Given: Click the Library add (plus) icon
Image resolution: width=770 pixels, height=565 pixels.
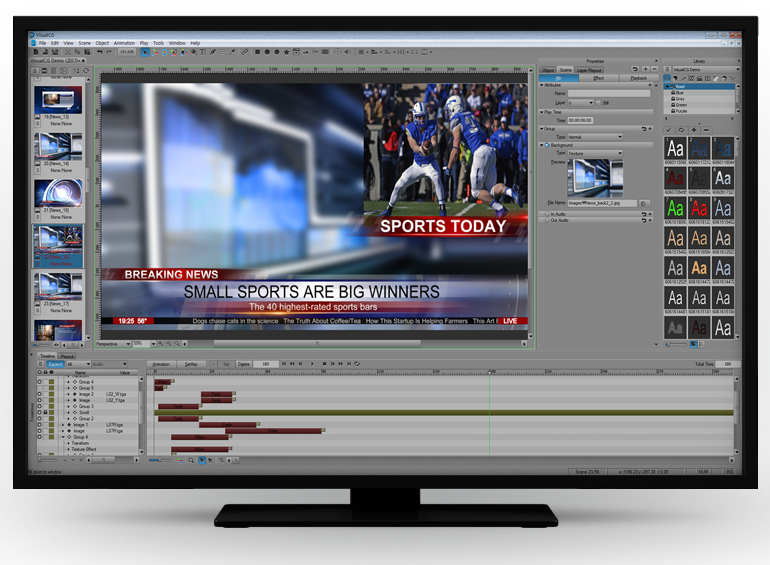Looking at the screenshot, I should coord(694,130).
